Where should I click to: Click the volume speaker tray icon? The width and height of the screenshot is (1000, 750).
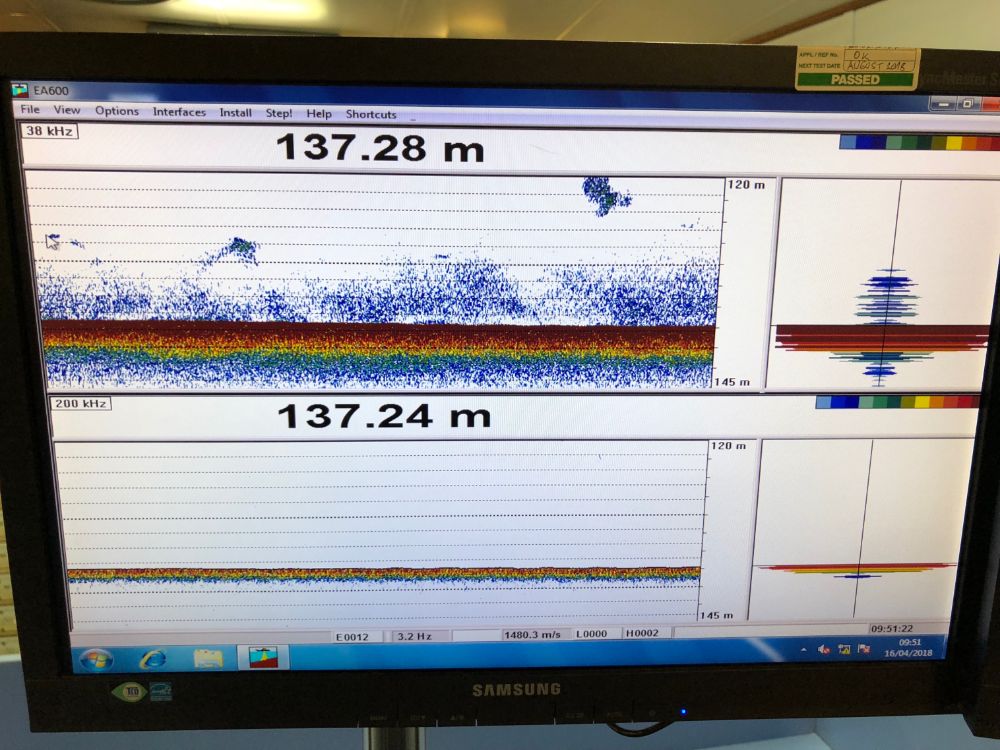(824, 649)
